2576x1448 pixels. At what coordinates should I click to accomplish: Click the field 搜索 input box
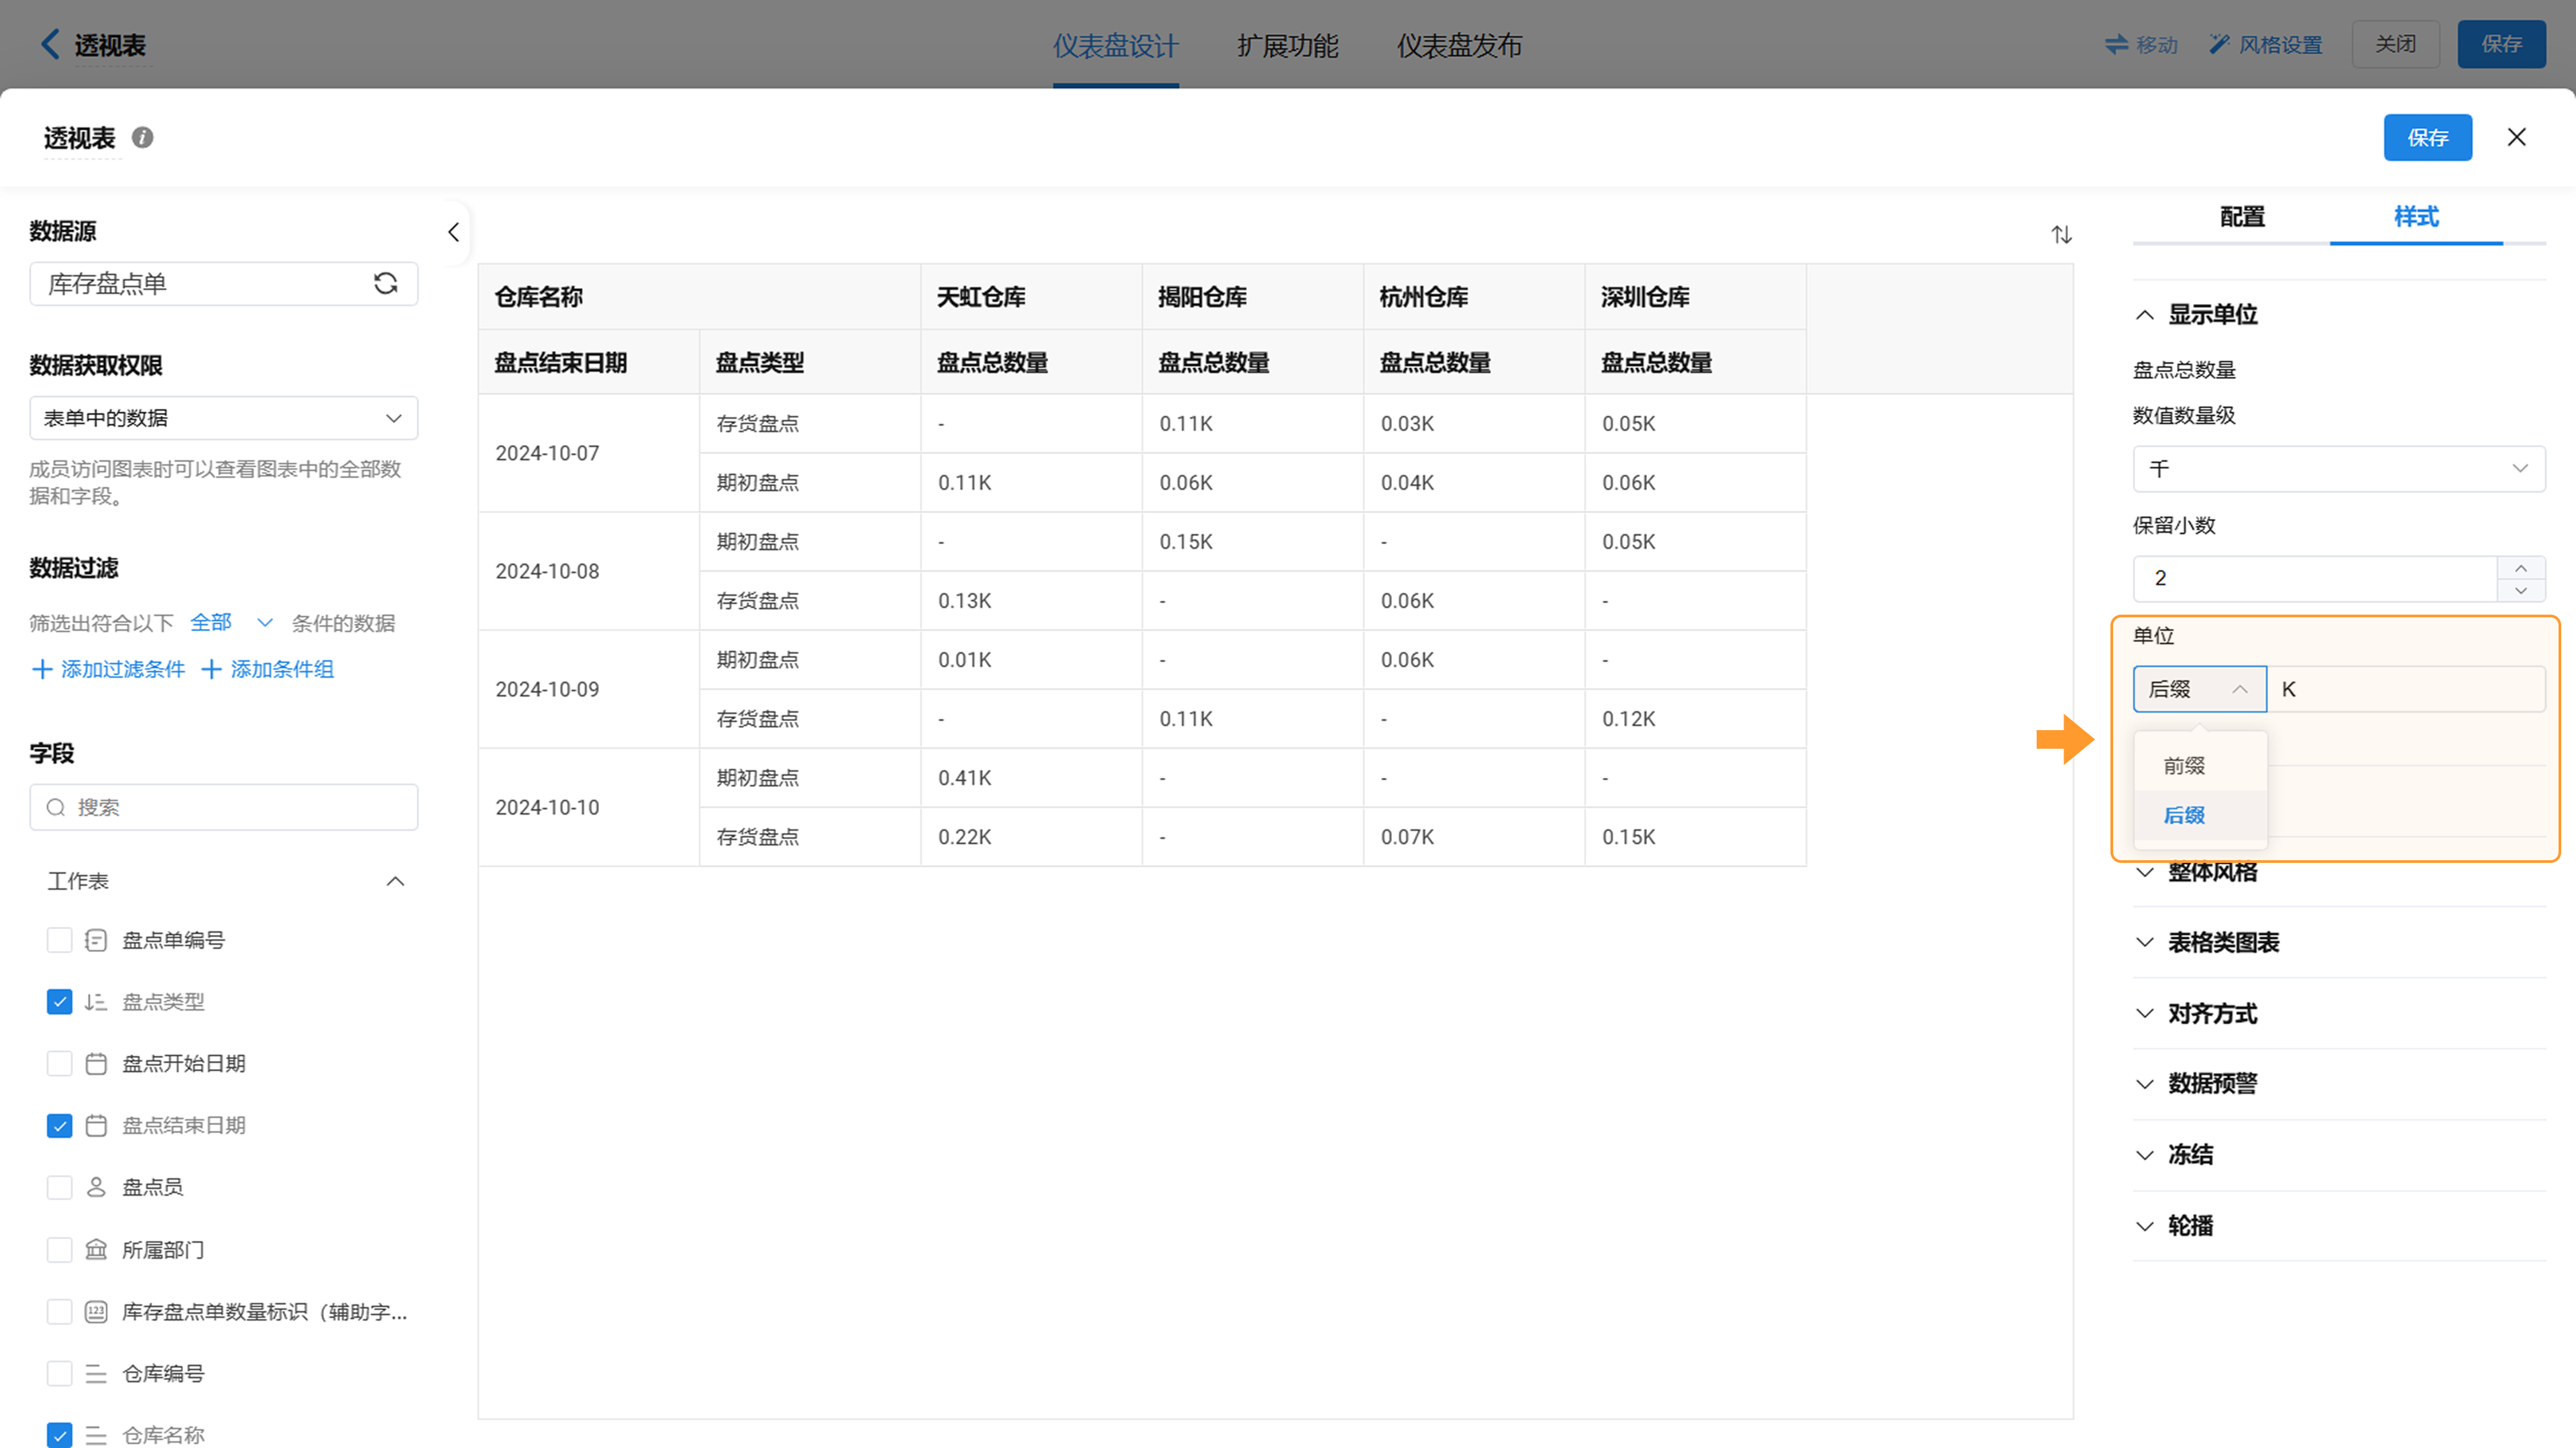click(x=224, y=807)
